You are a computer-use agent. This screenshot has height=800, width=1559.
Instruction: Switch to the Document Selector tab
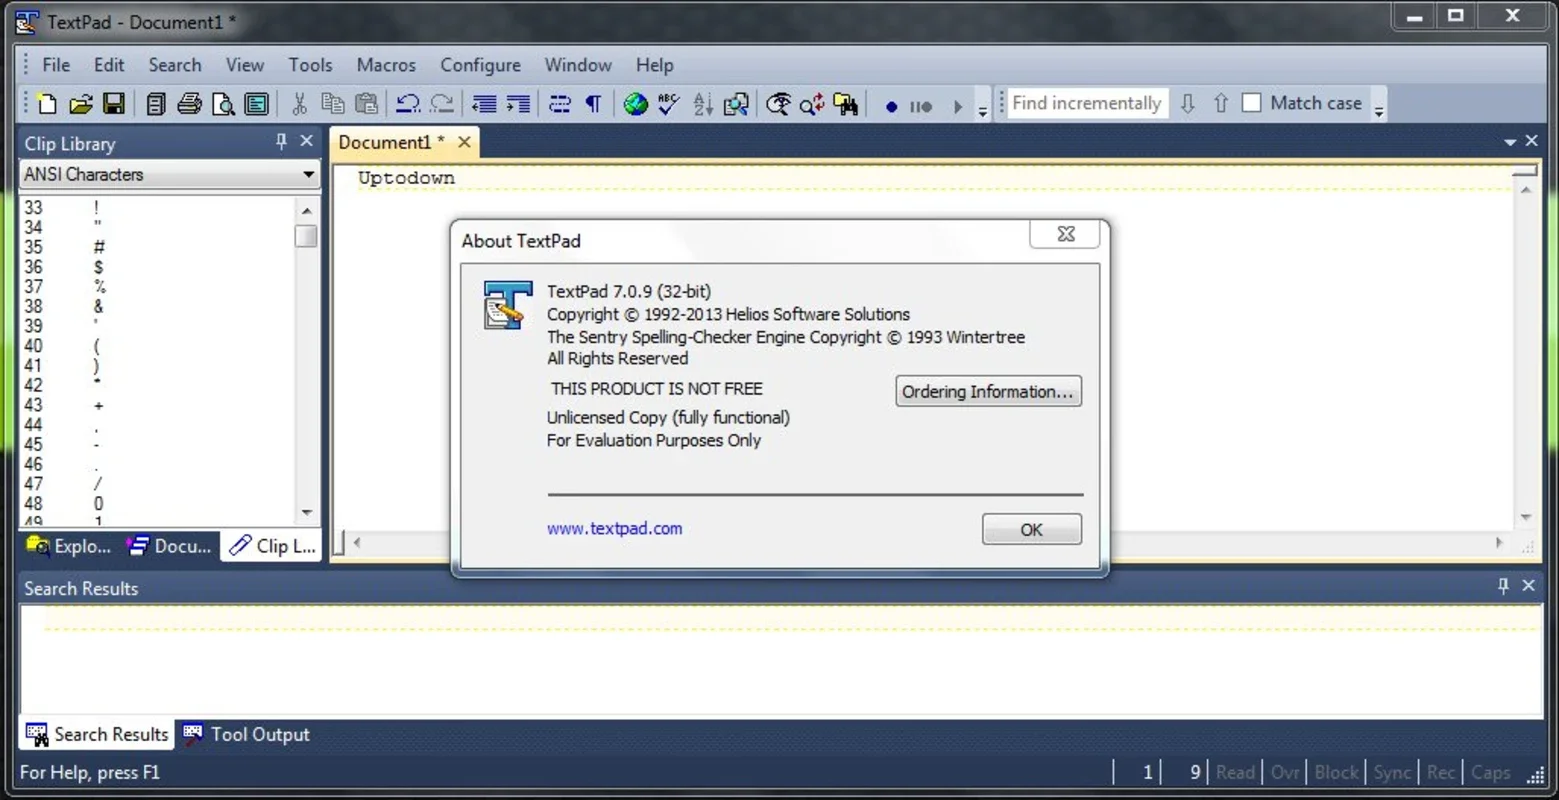(x=170, y=546)
